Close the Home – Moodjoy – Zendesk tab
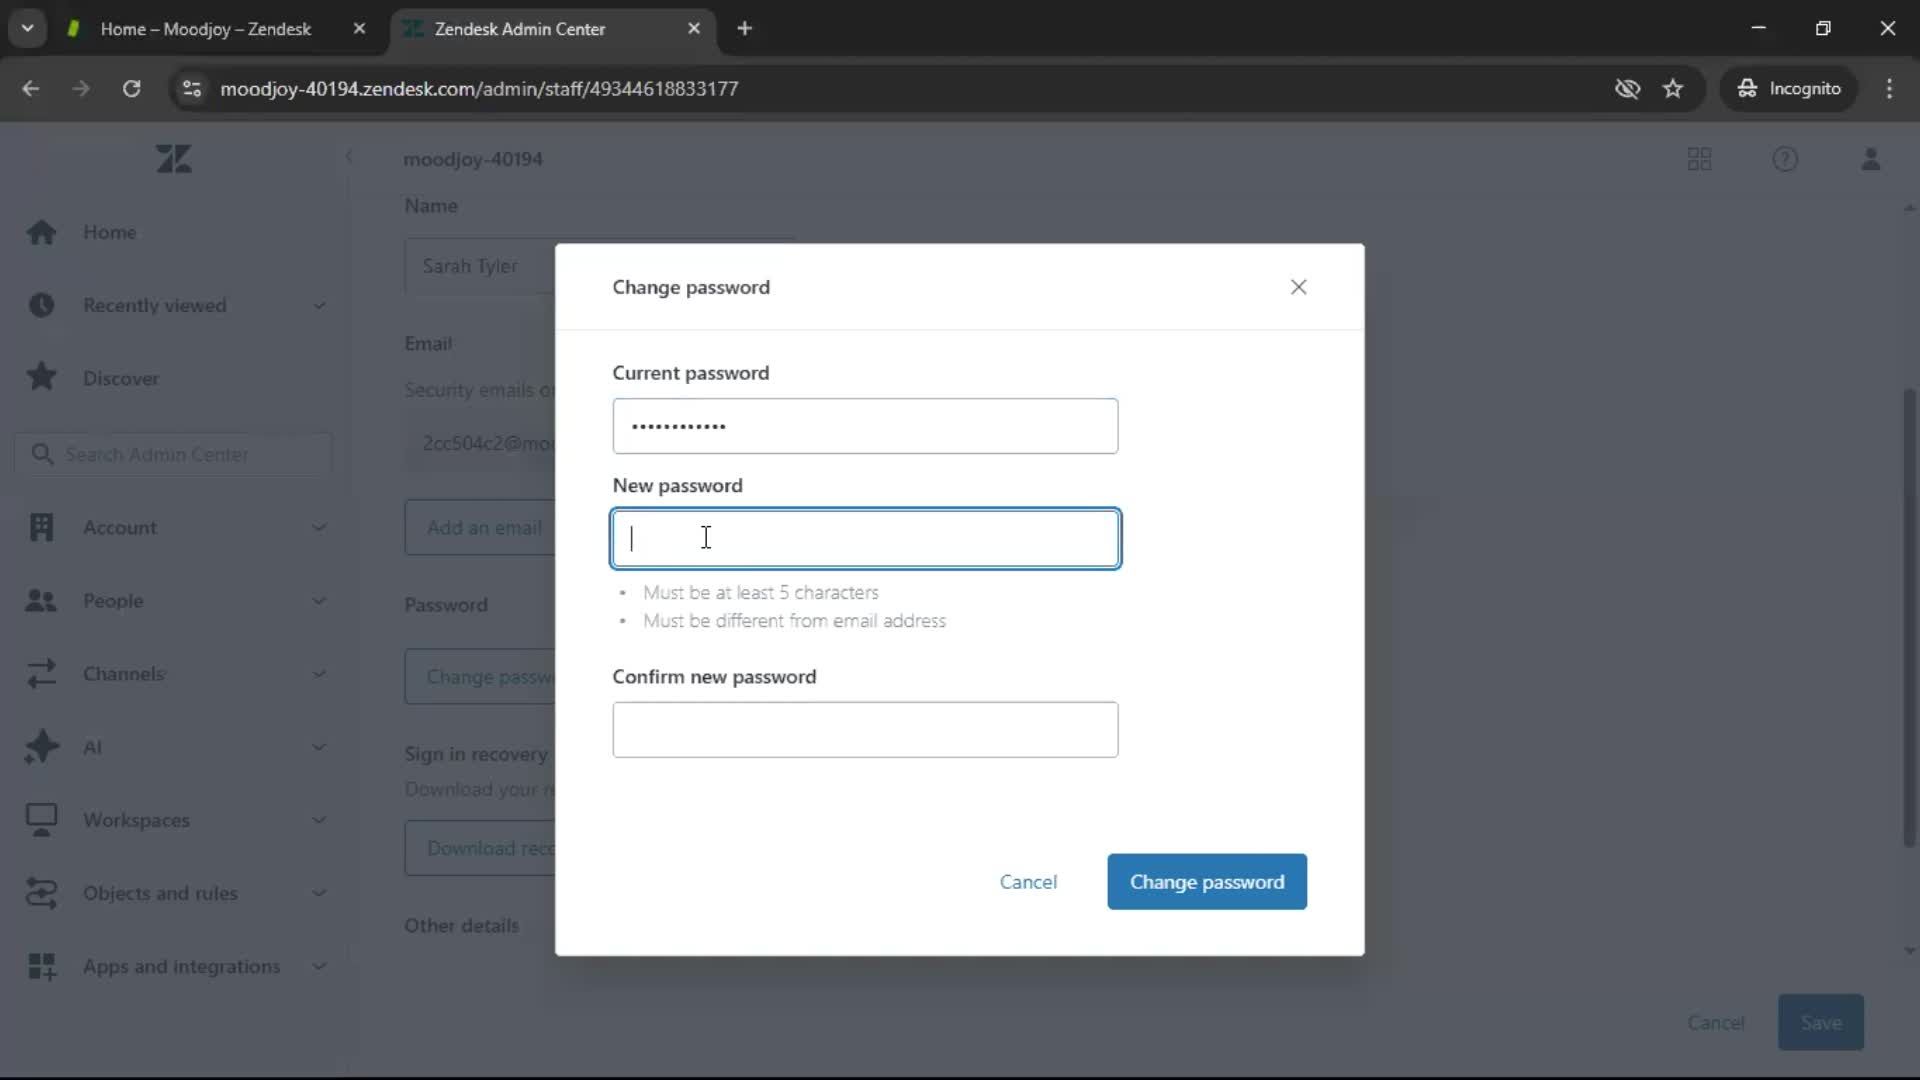The image size is (1920, 1080). point(360,29)
